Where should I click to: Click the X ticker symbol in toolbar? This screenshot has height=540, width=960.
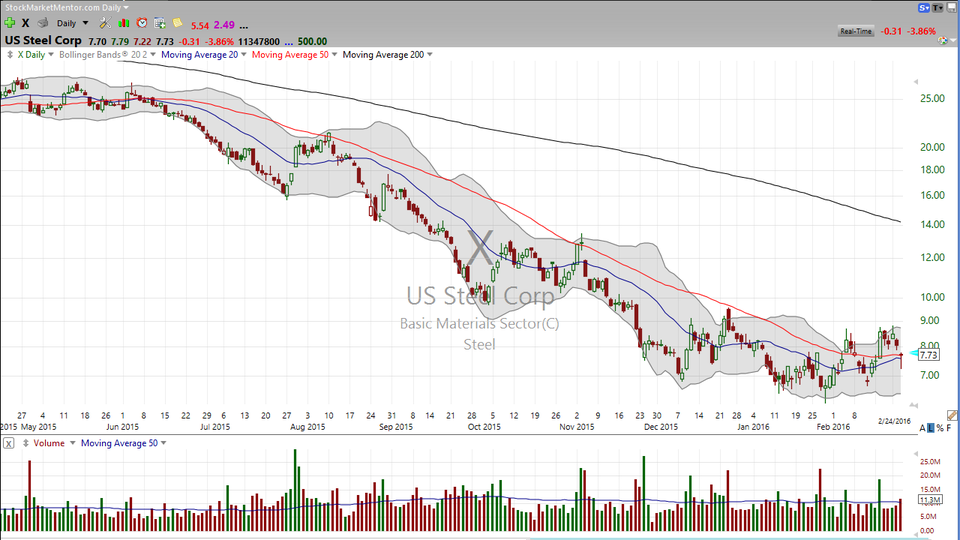(26, 23)
